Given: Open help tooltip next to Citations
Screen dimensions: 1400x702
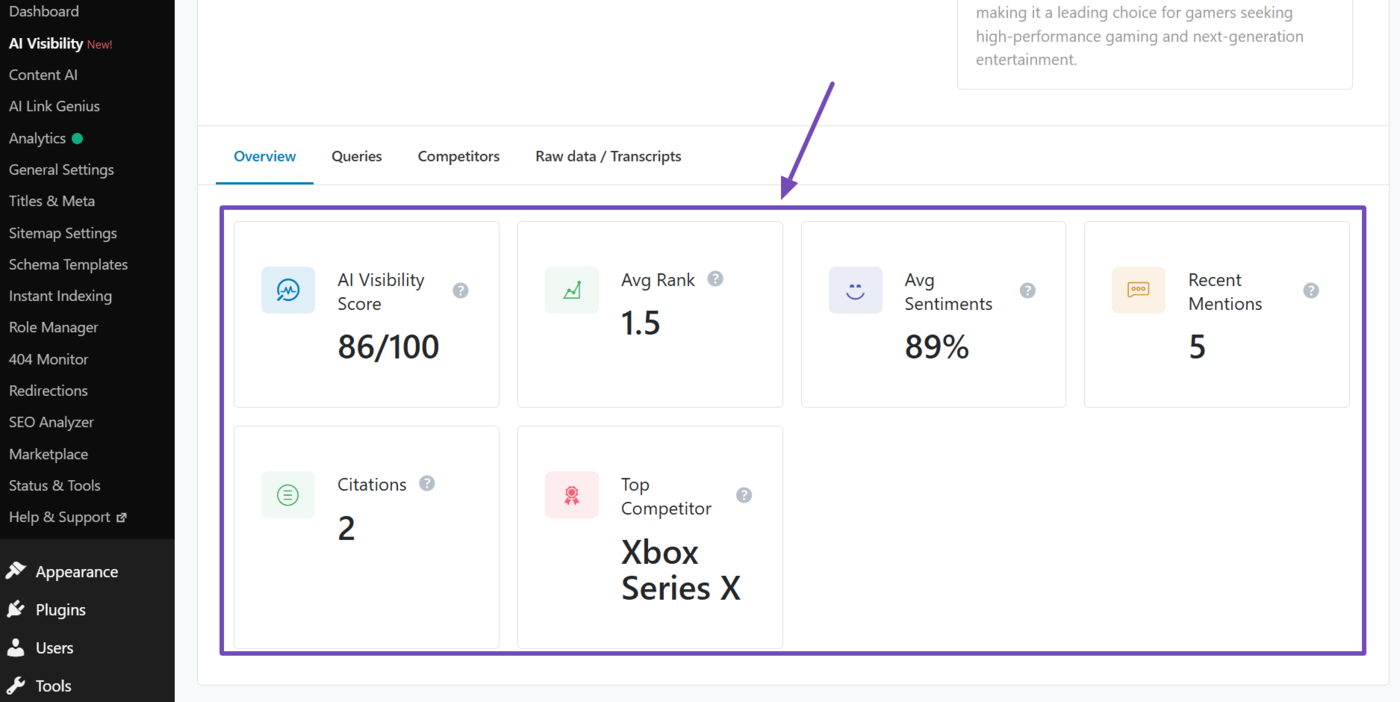Looking at the screenshot, I should (x=427, y=484).
